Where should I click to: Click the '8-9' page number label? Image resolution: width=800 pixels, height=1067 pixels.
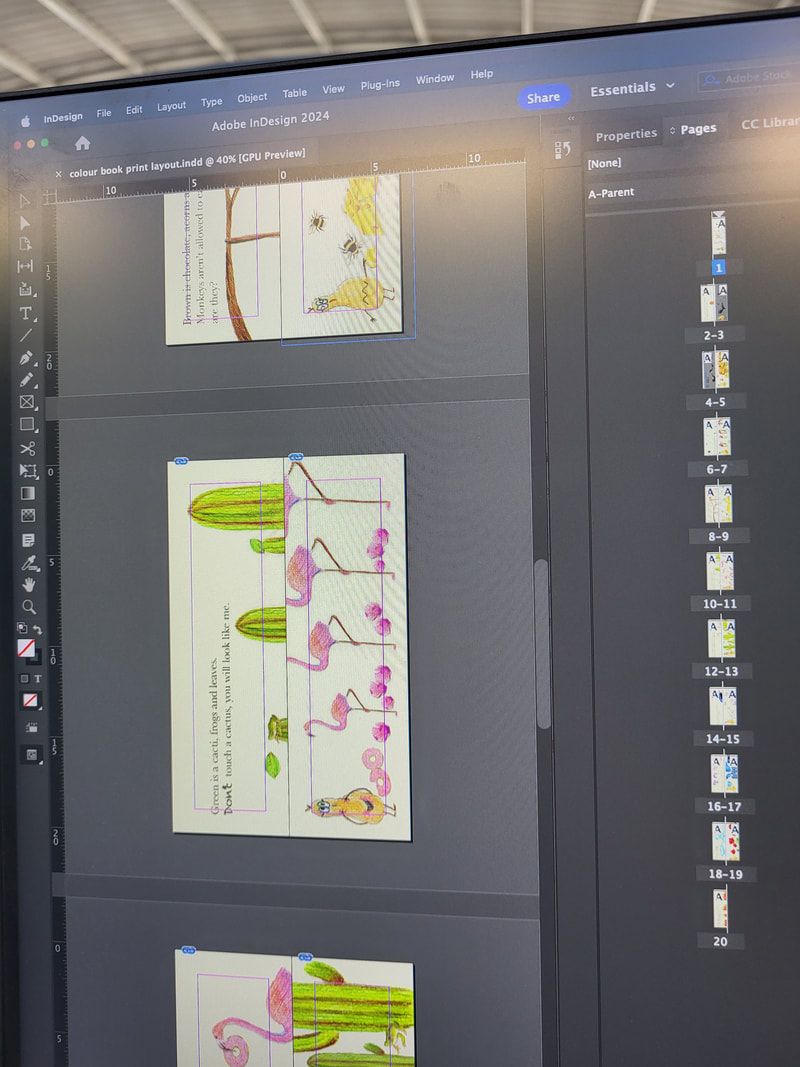[718, 536]
